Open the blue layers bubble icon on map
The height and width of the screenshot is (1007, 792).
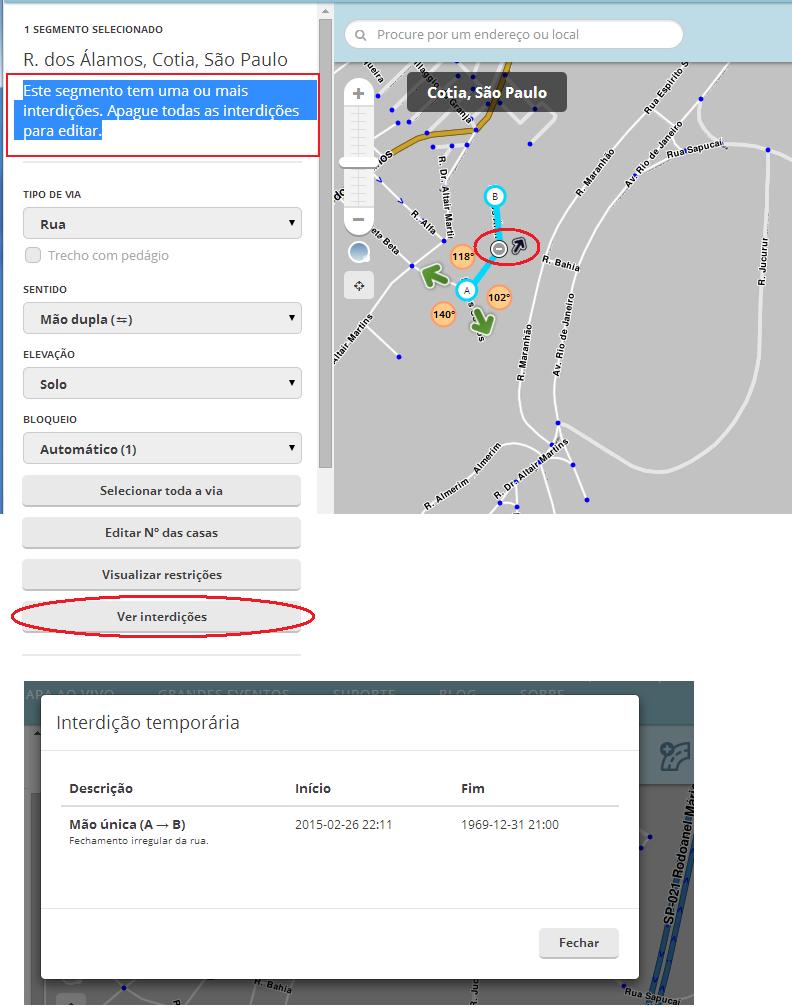(x=359, y=252)
